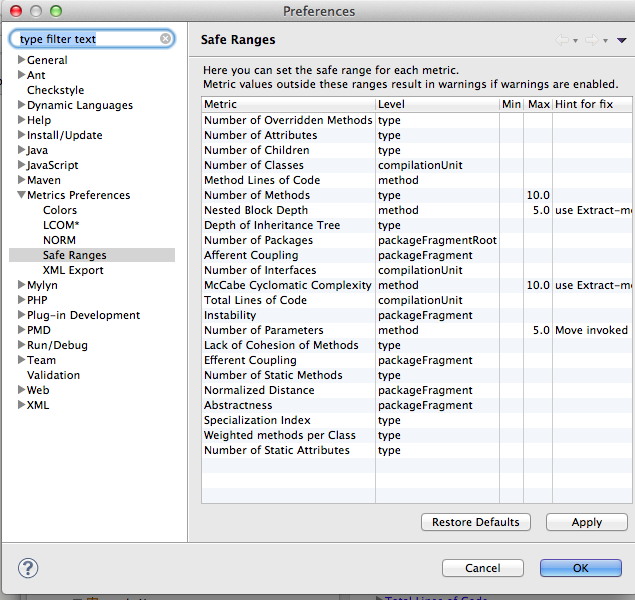Open the back history dropdown arrow

[575, 41]
